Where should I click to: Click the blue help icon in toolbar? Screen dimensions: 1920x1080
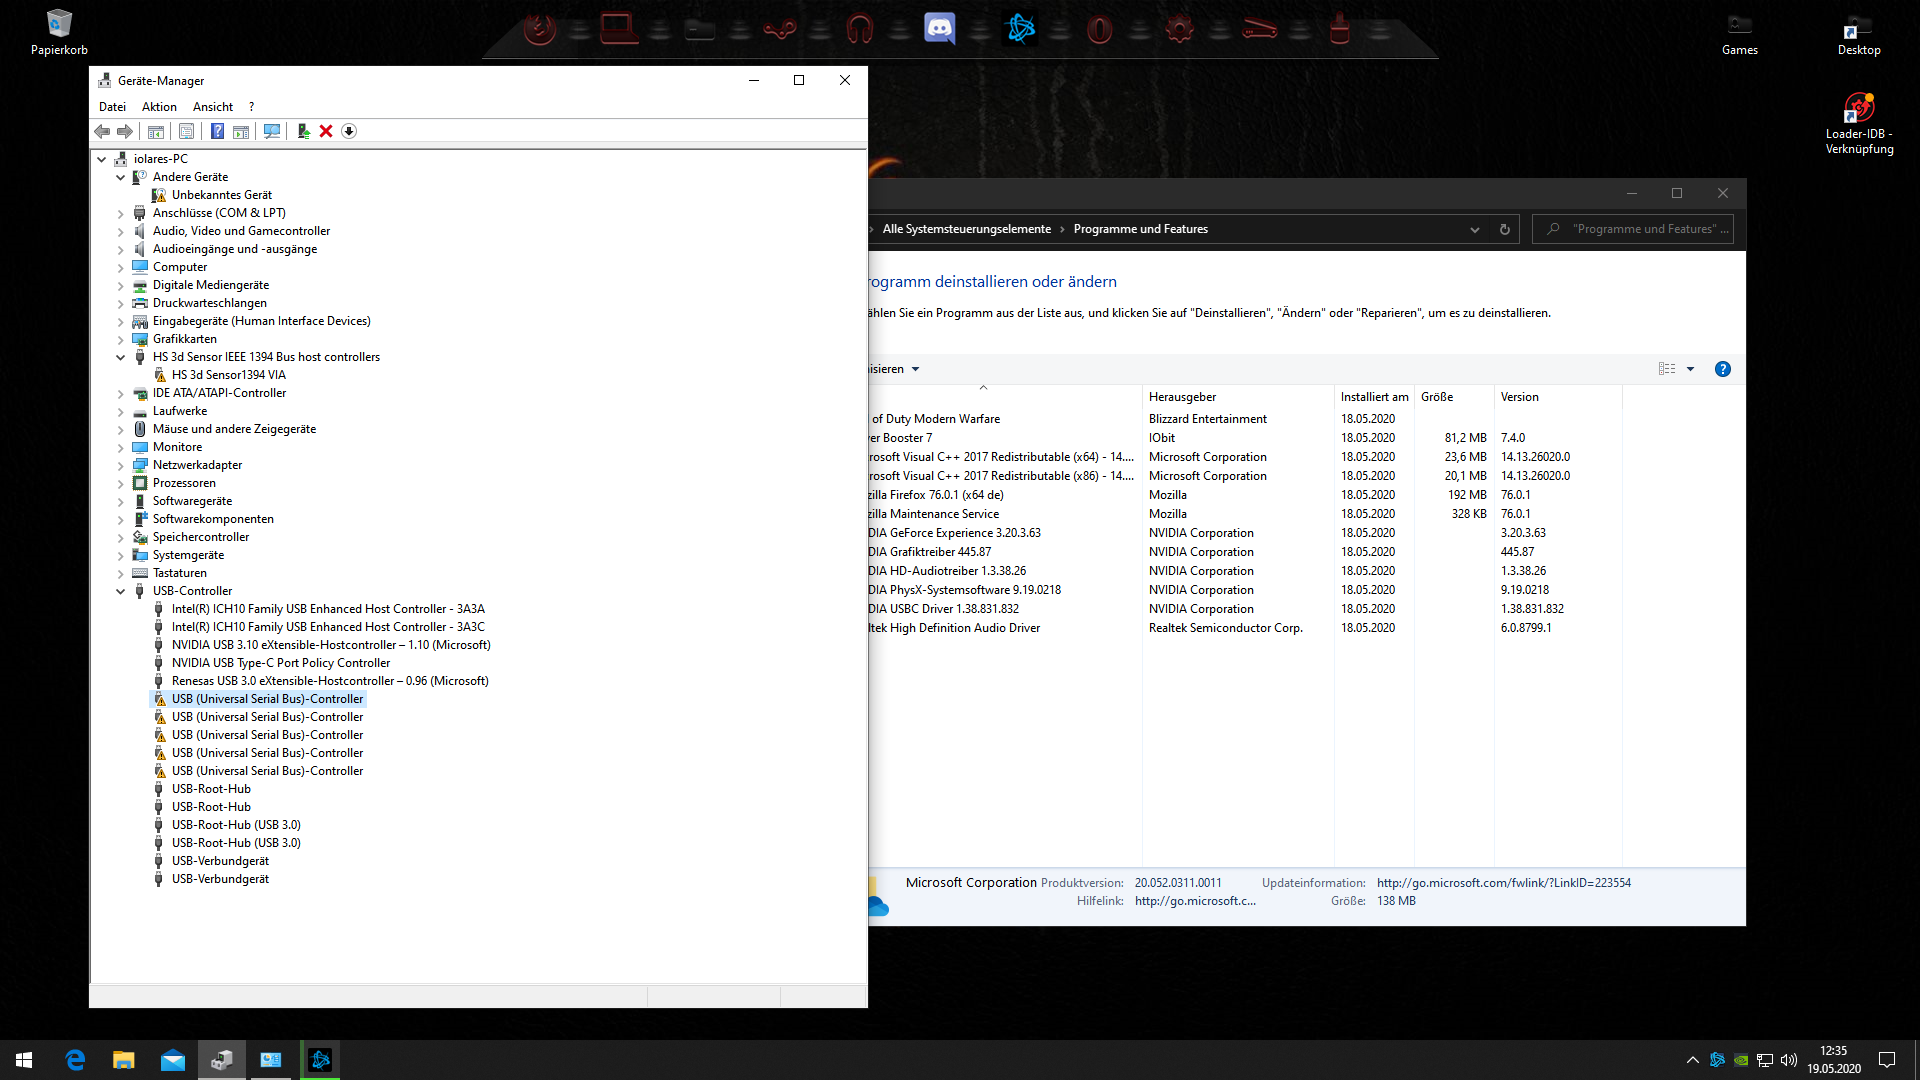217,131
